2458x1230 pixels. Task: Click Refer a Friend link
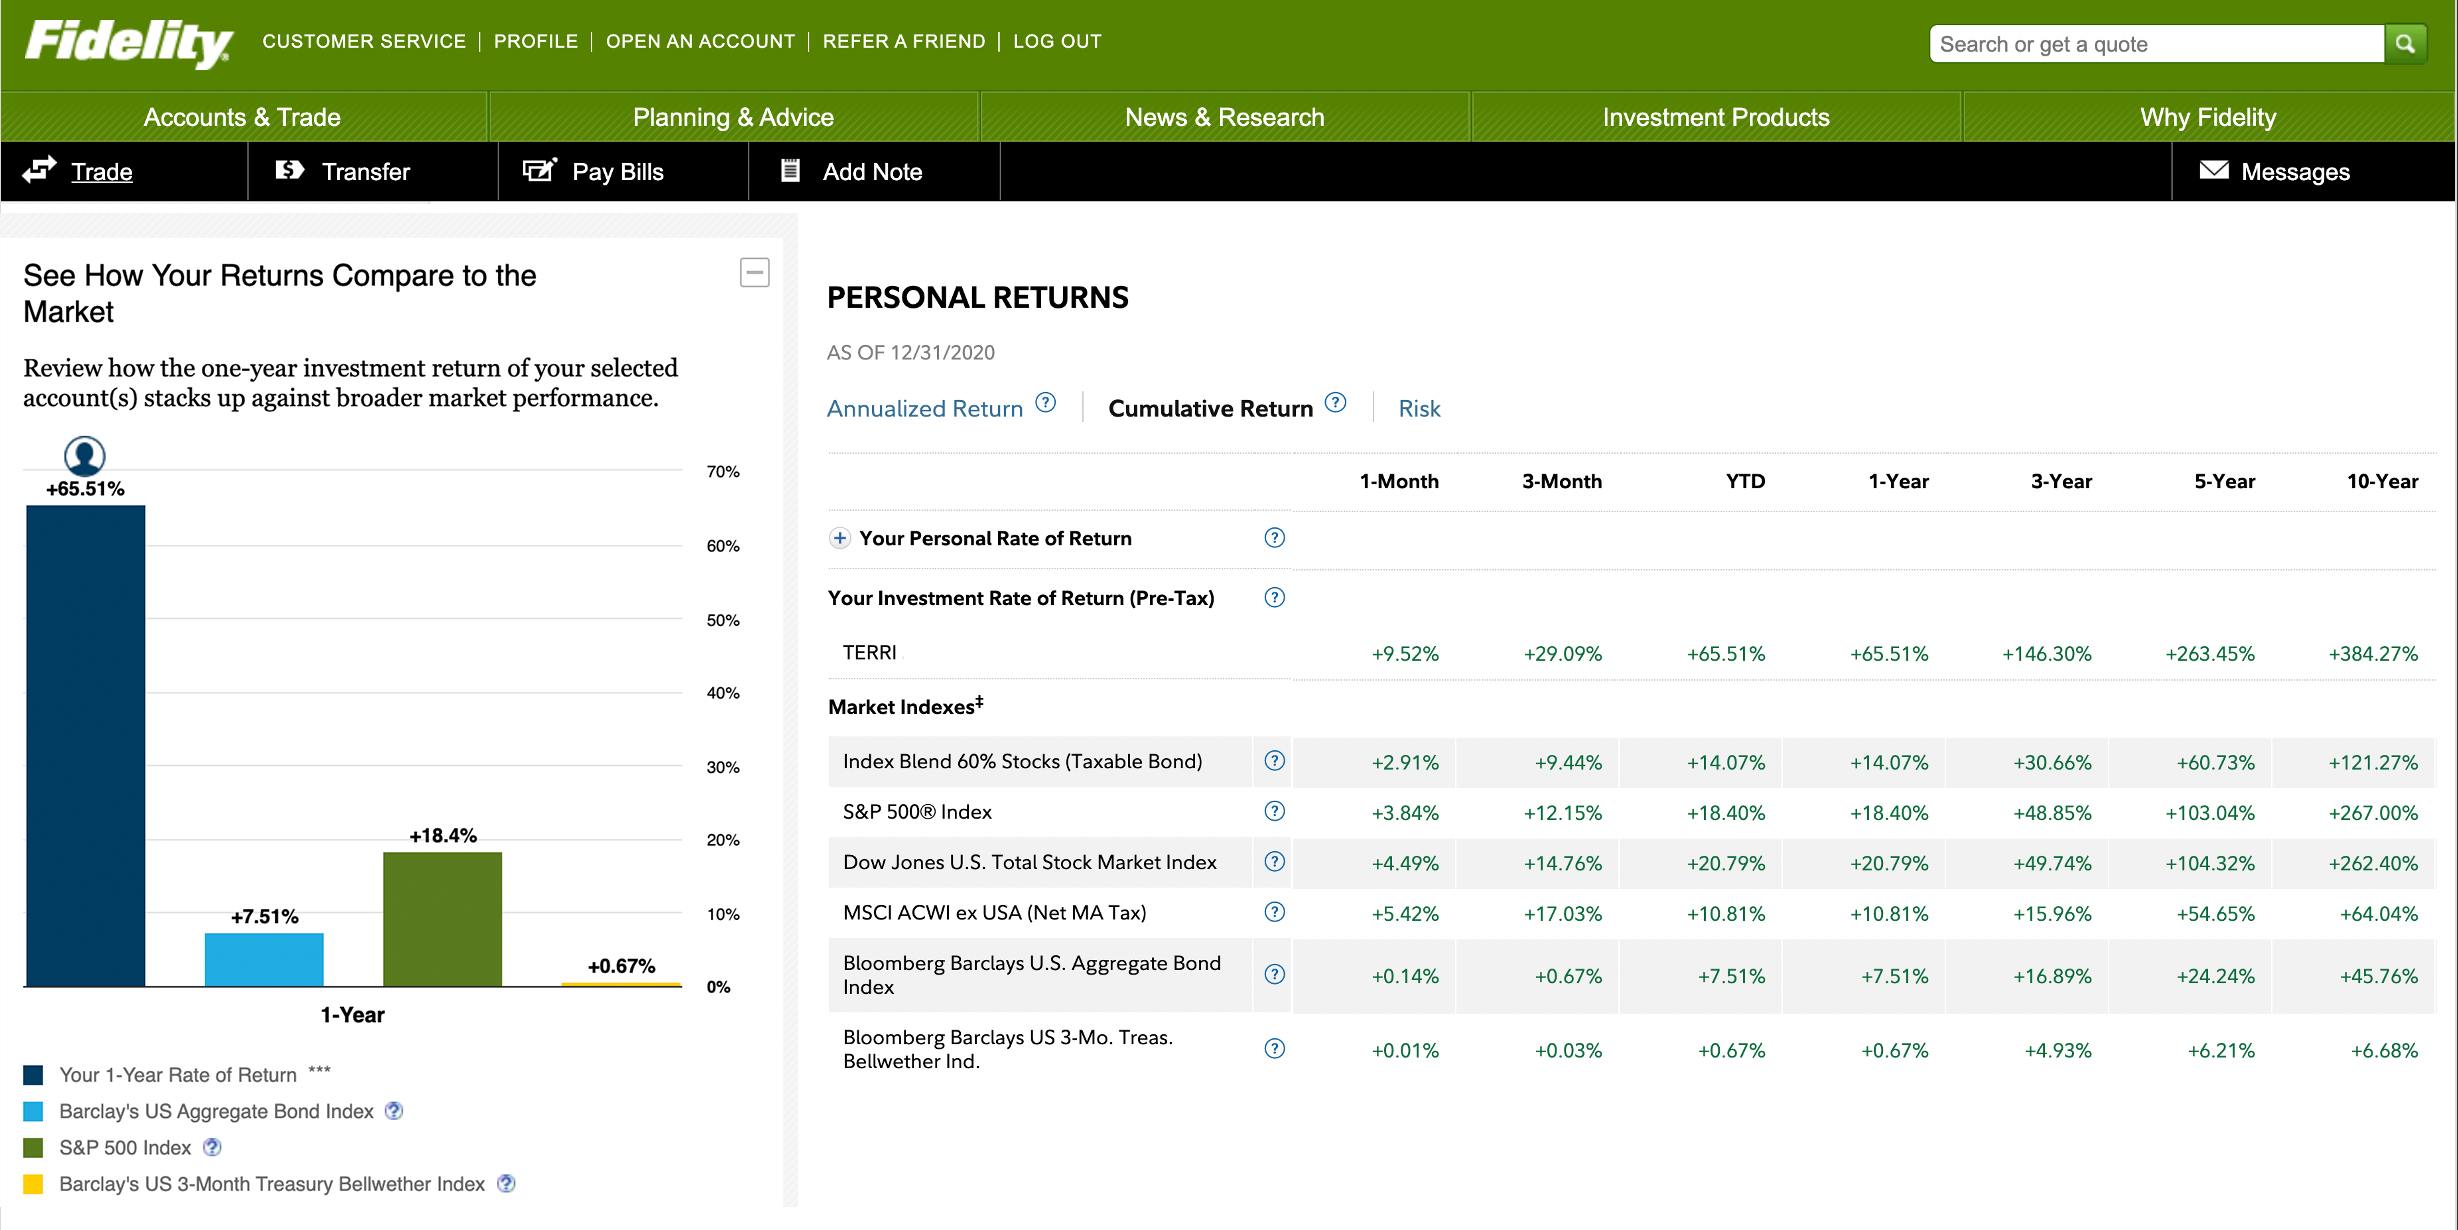[904, 41]
